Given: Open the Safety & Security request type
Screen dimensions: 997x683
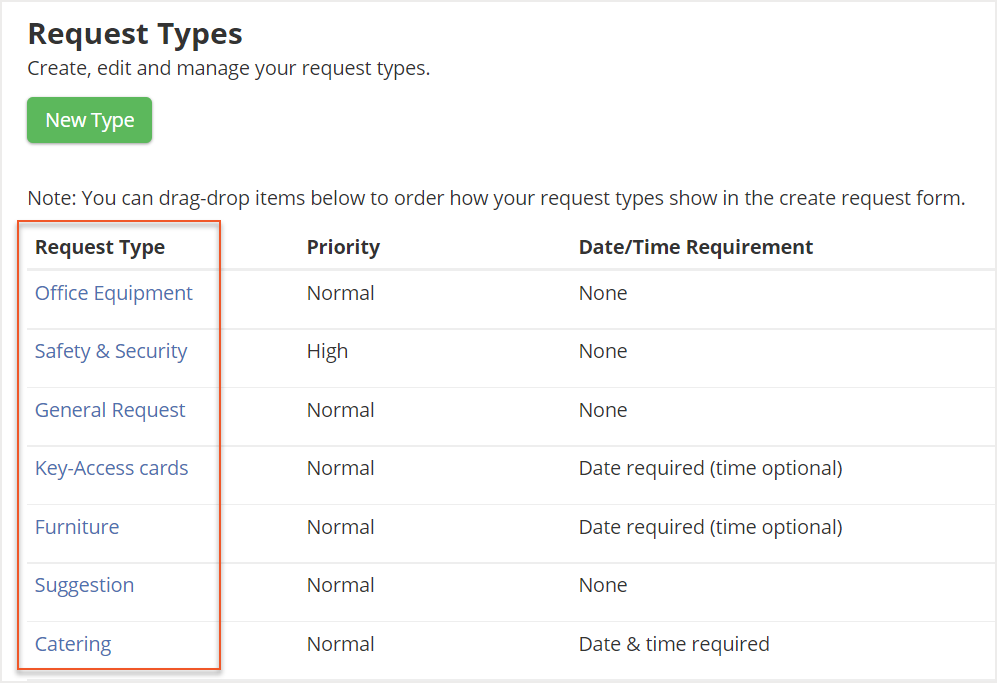Looking at the screenshot, I should point(110,351).
